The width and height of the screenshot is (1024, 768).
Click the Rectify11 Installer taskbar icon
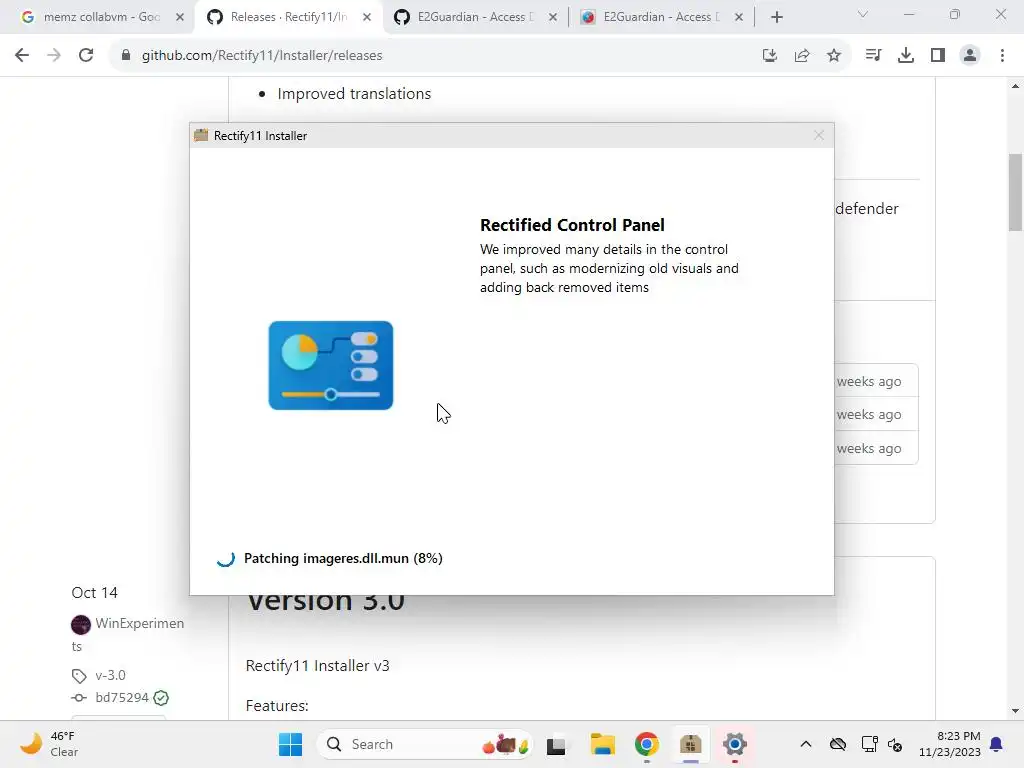[690, 744]
